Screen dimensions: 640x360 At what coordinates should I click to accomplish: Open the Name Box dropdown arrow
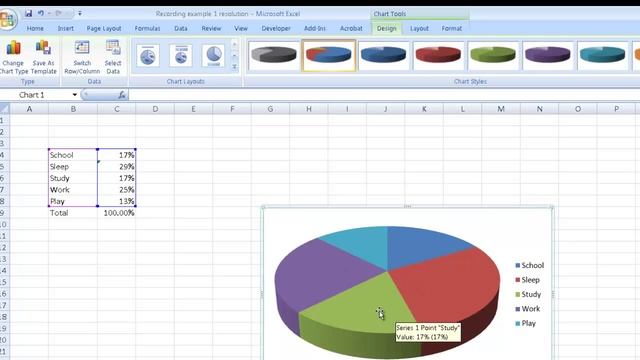pyautogui.click(x=75, y=95)
